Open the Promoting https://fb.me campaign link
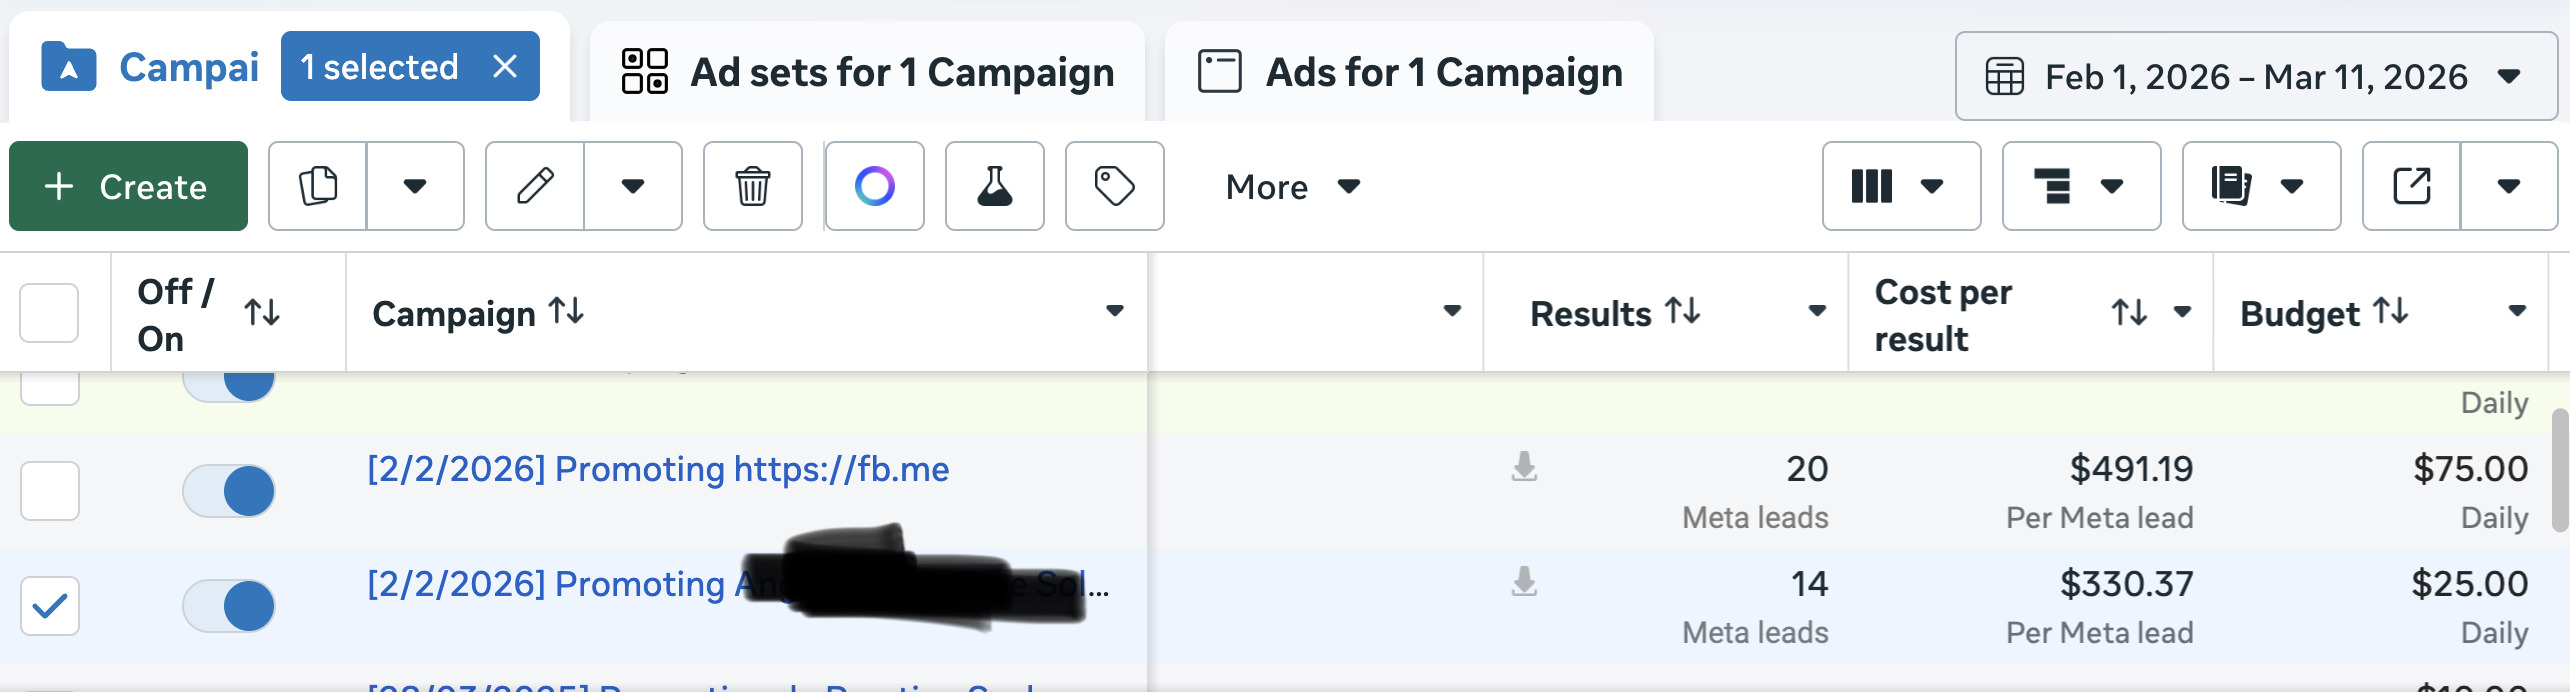 (658, 469)
